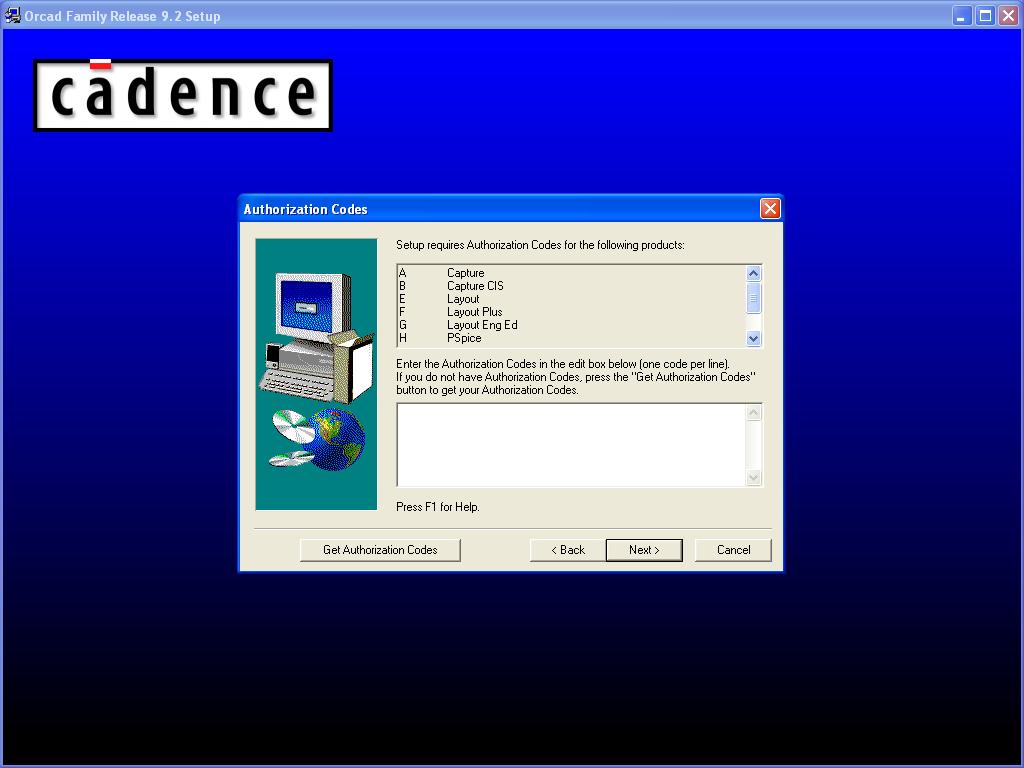Click the Press F1 for Help text
This screenshot has height=768, width=1024.
(438, 507)
